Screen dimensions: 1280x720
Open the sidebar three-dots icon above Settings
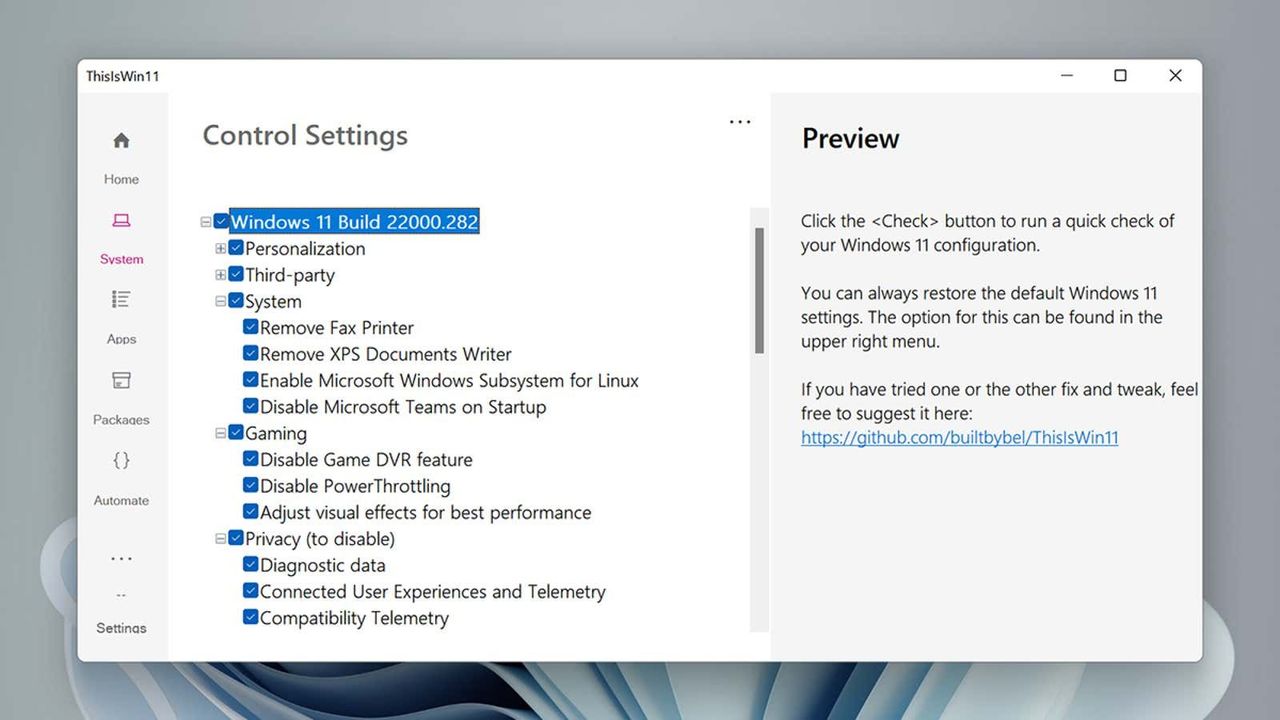[121, 559]
